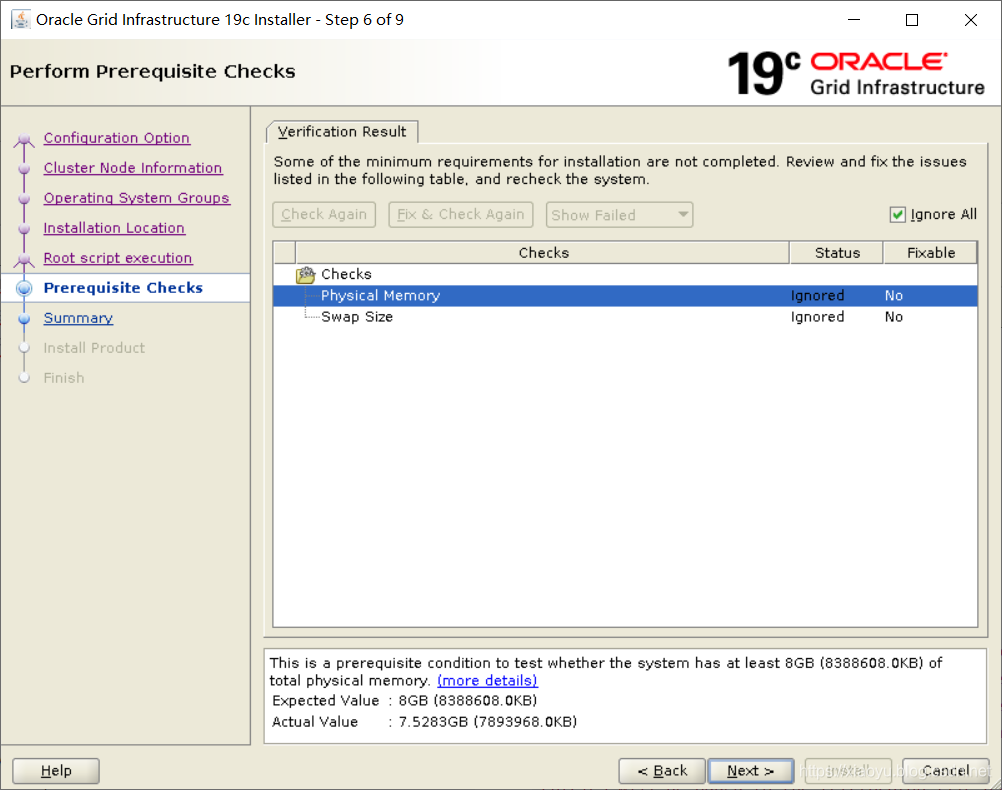Click Ignored status of Swap Size
The width and height of the screenshot is (1002, 790).
click(817, 317)
